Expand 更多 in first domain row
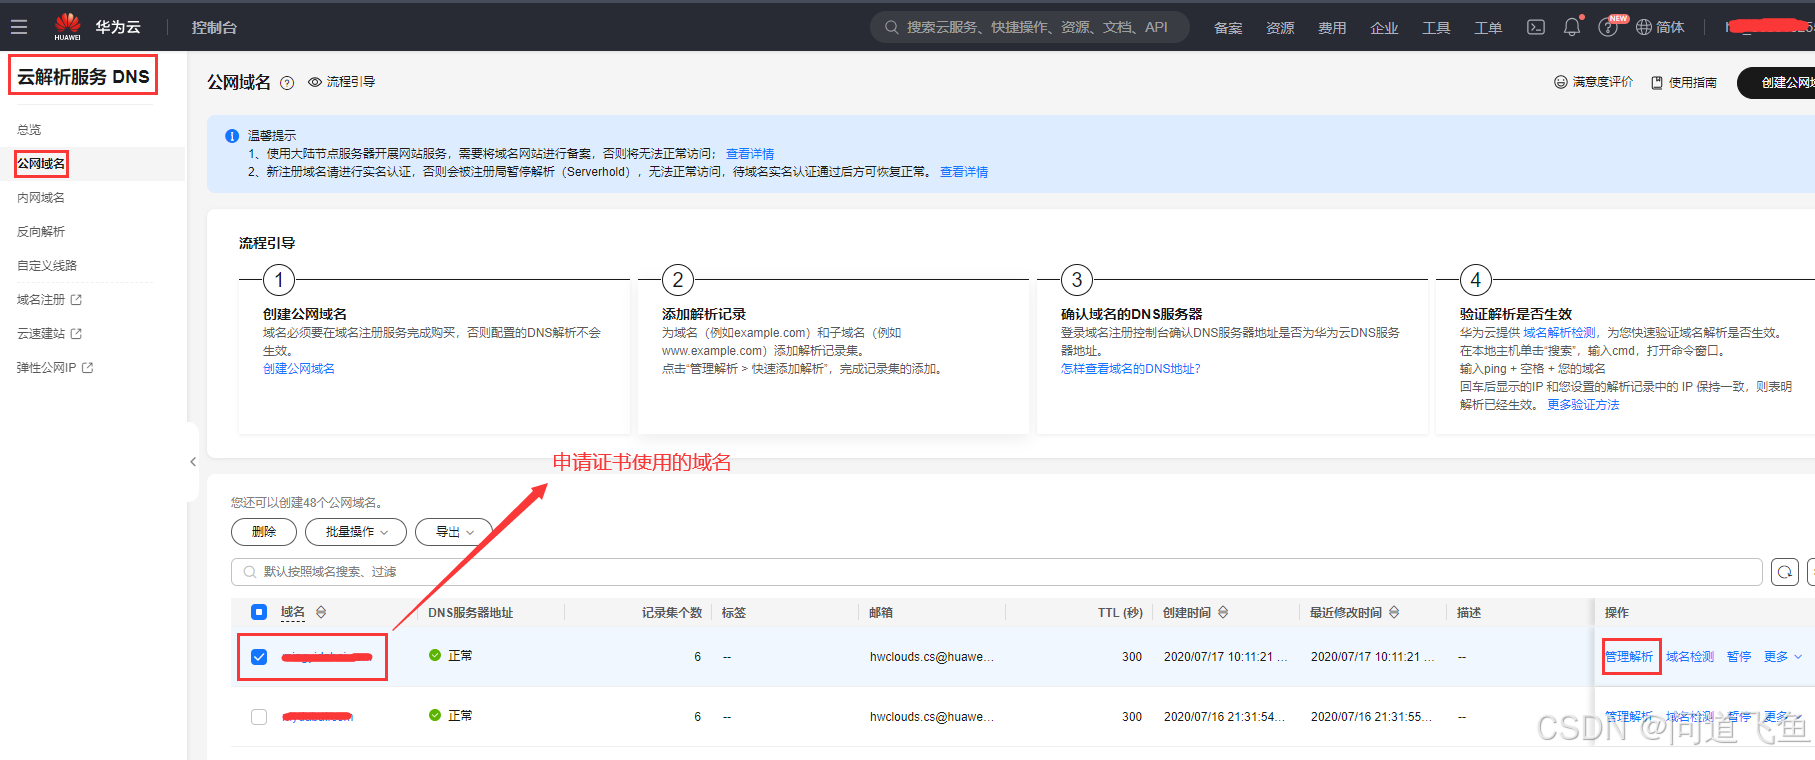Viewport: 1815px width, 760px height. [1783, 657]
